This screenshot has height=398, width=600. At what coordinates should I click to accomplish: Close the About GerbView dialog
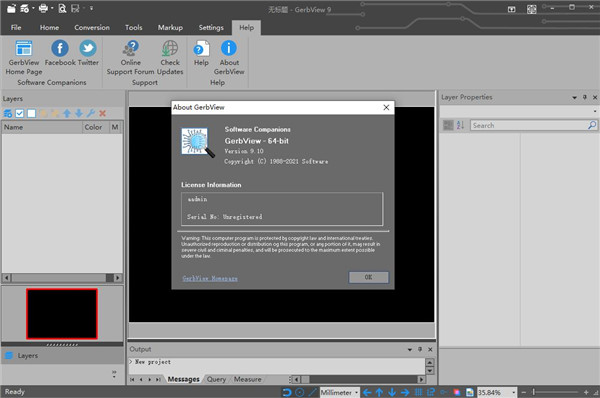click(x=386, y=108)
